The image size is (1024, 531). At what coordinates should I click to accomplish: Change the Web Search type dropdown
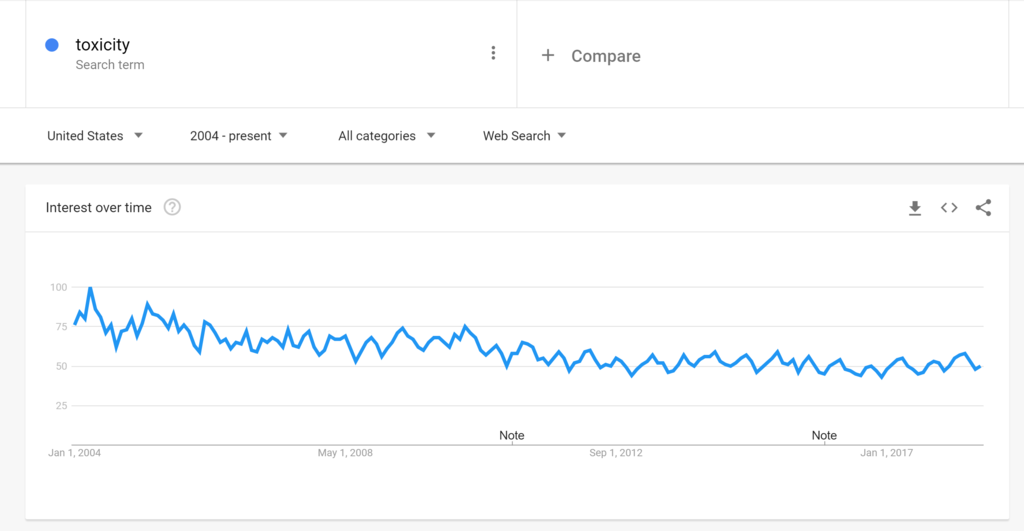tap(524, 136)
